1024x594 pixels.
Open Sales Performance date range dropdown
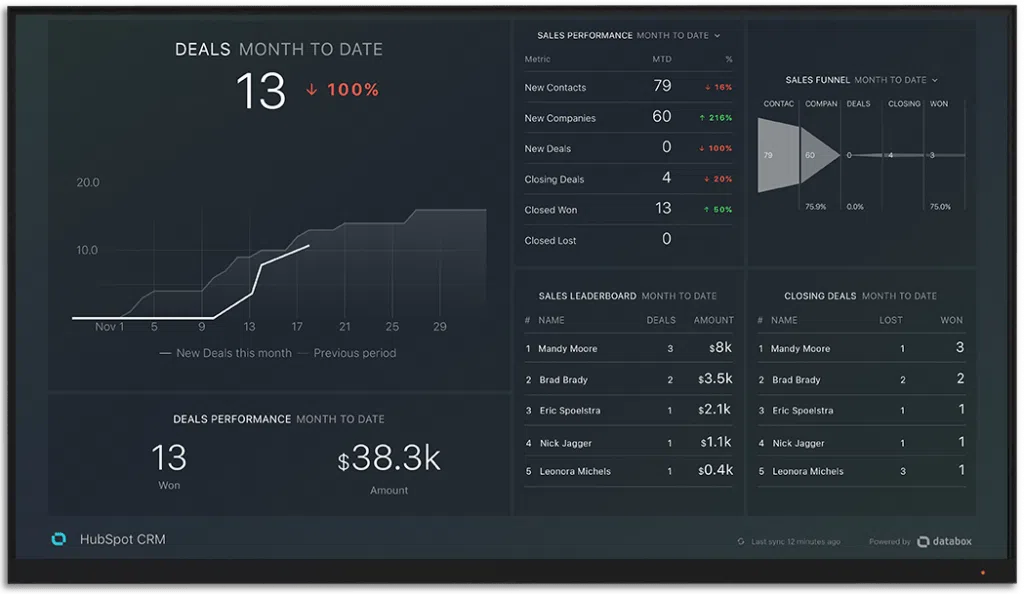point(717,36)
